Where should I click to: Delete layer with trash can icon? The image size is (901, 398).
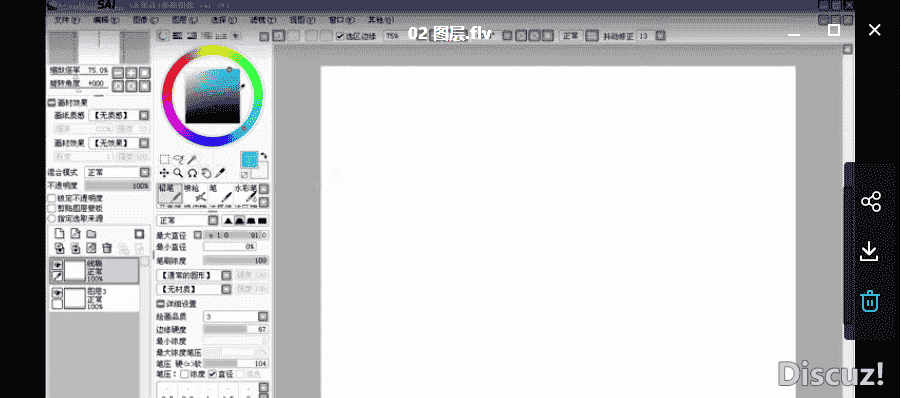tap(107, 248)
